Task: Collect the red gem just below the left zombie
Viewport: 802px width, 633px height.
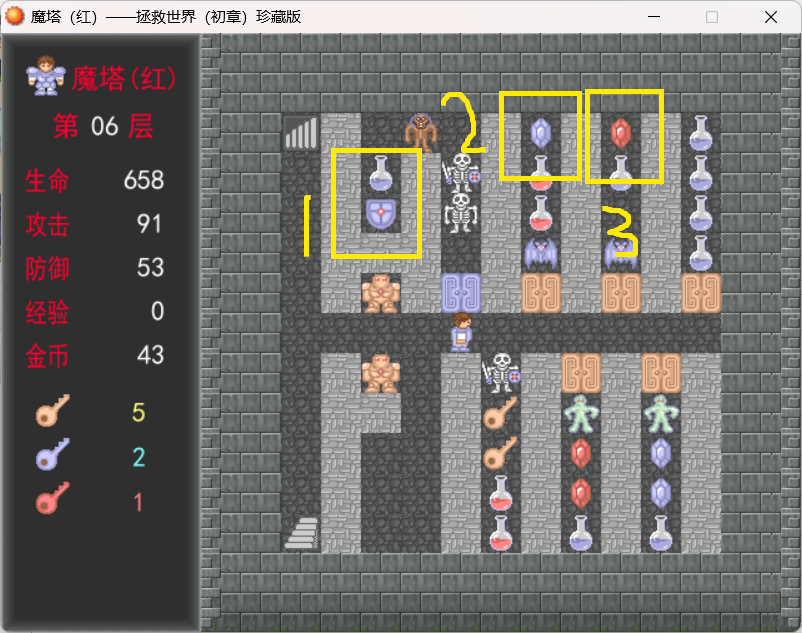Action: (581, 453)
